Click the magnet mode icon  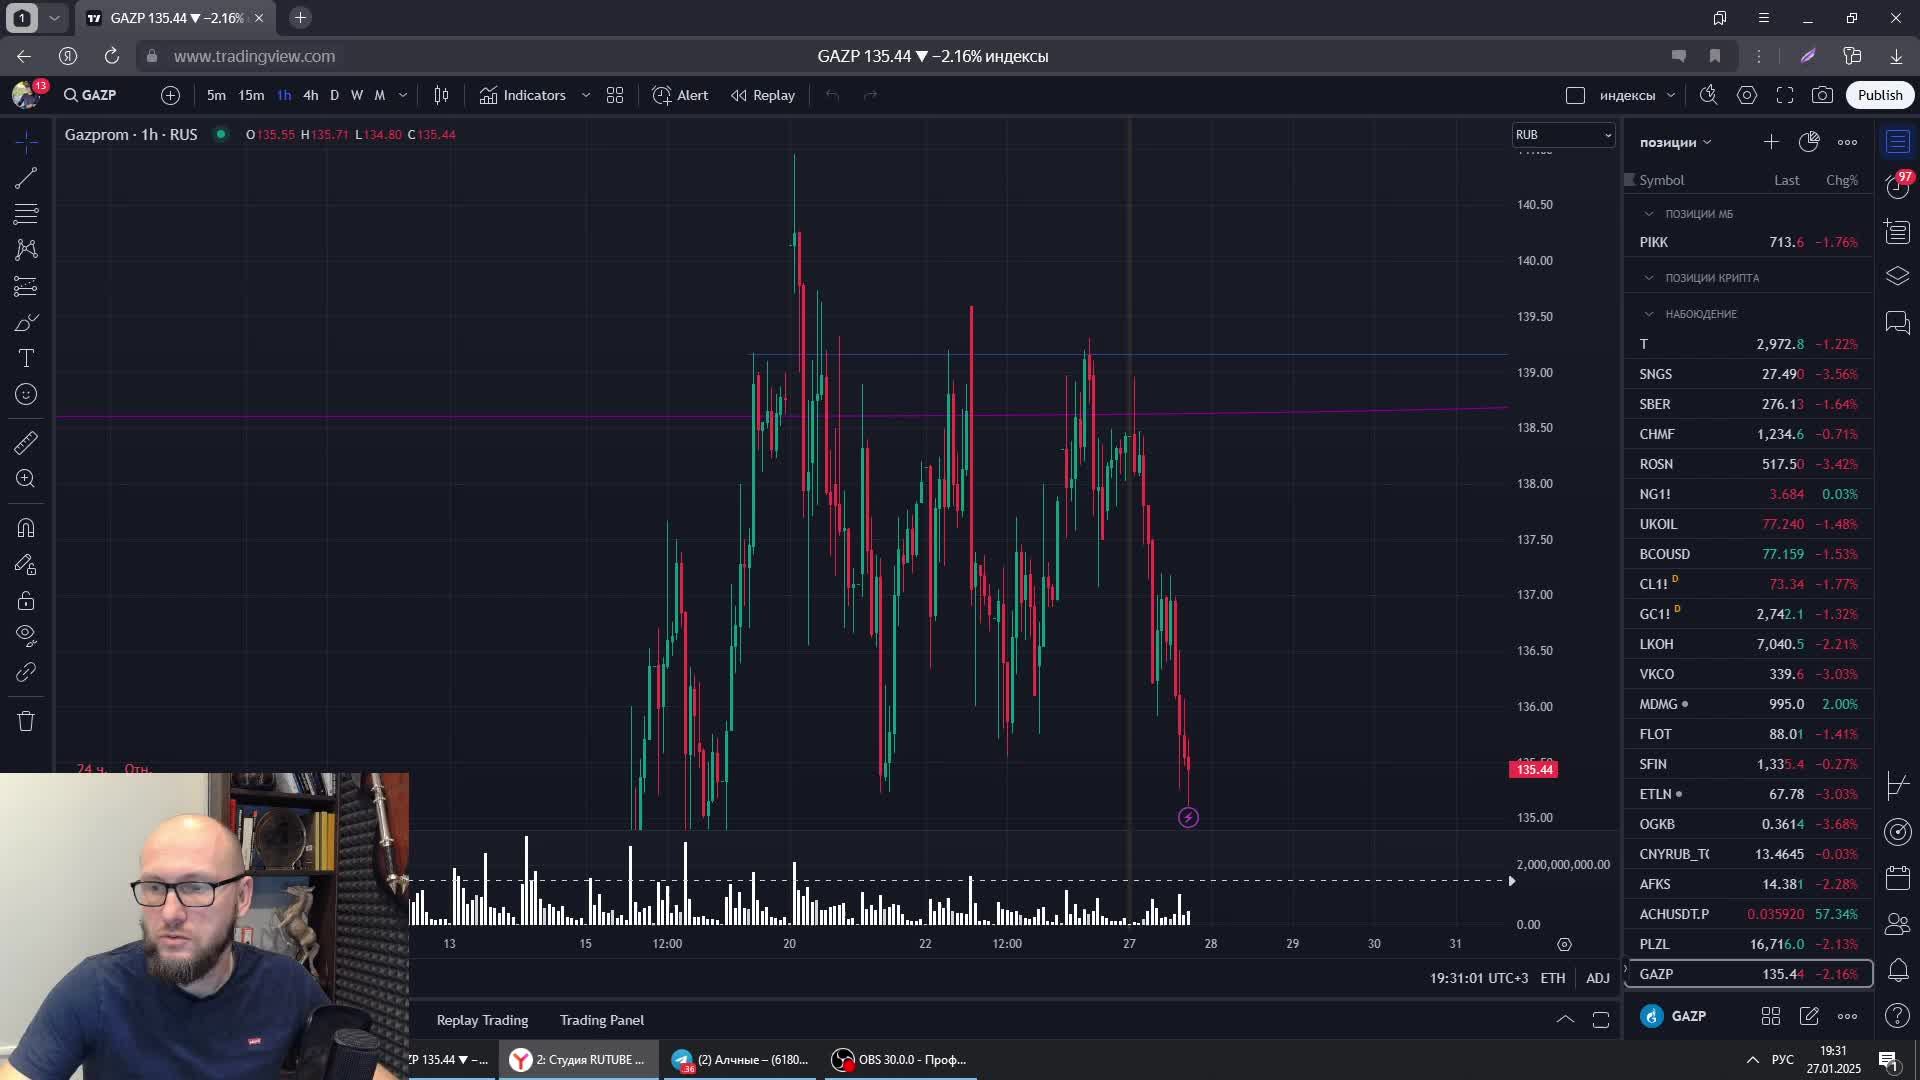(26, 528)
